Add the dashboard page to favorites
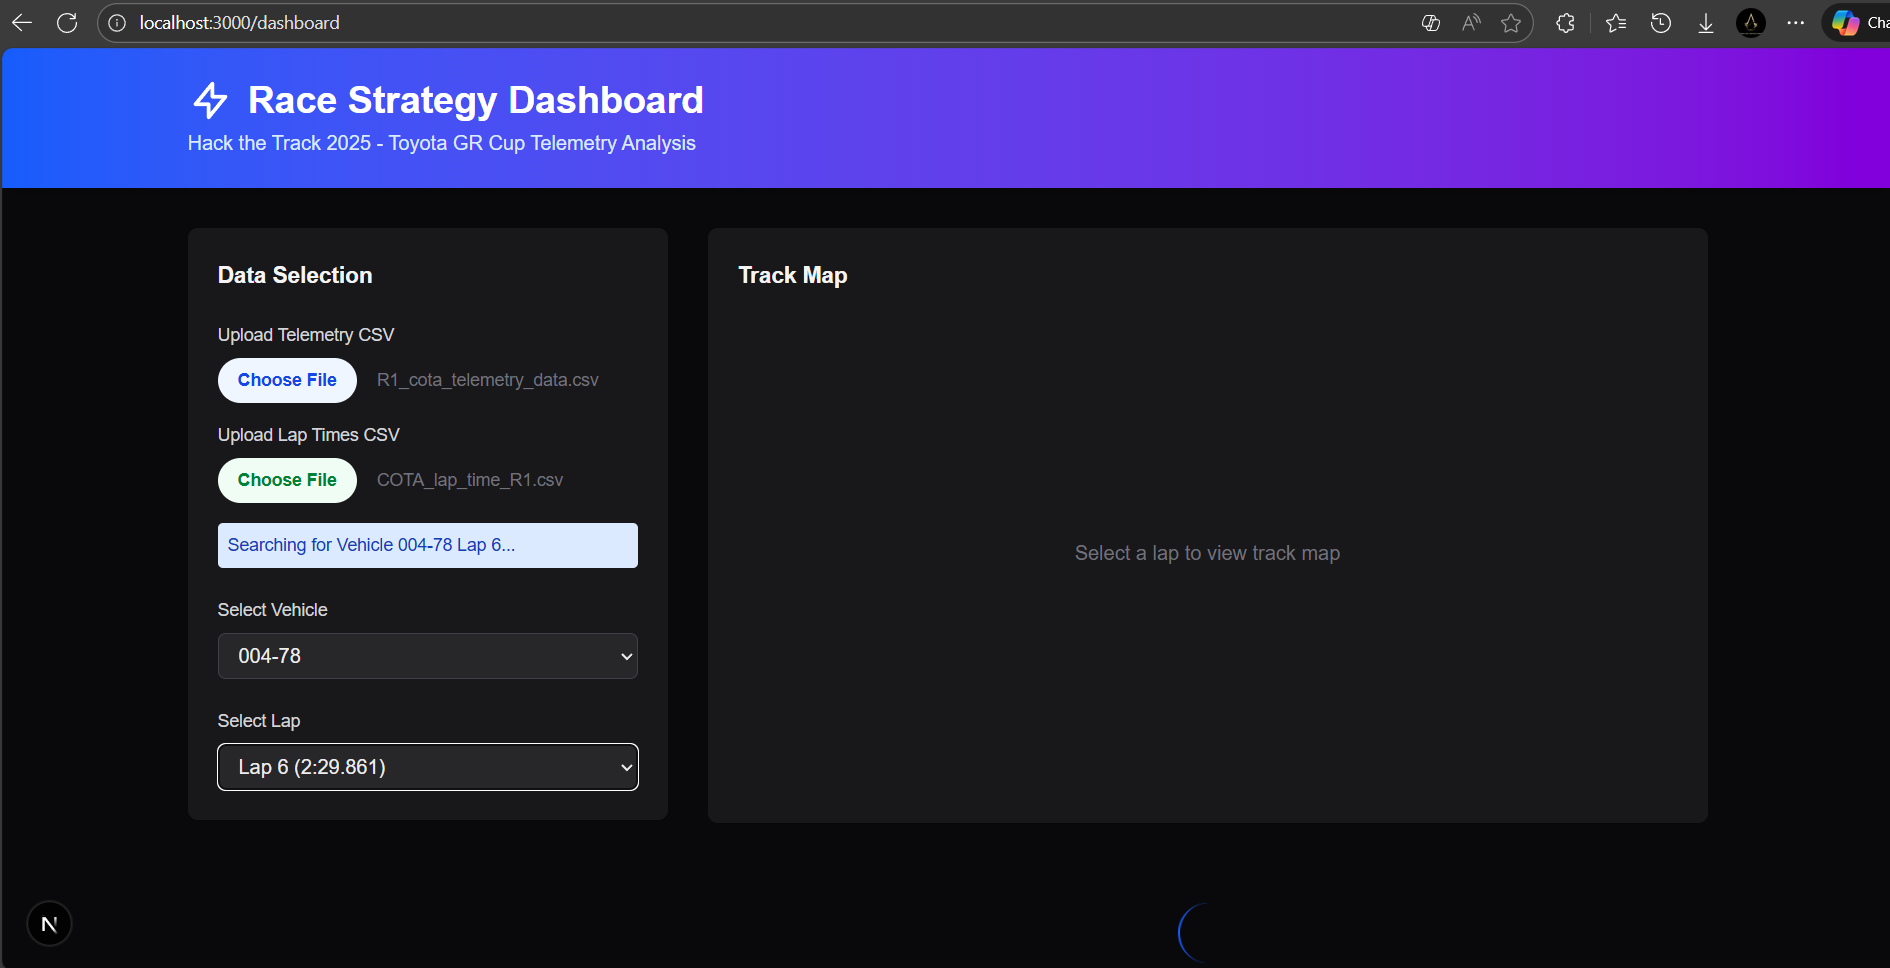This screenshot has height=968, width=1890. coord(1512,22)
